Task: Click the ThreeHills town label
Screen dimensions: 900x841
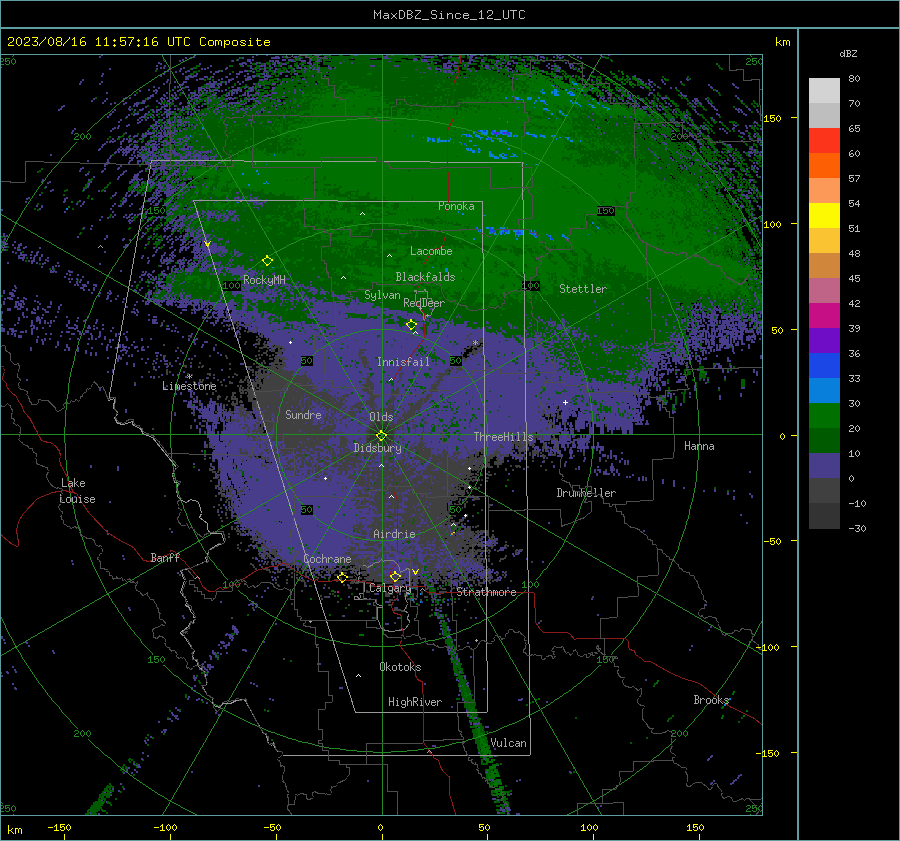Action: click(x=503, y=437)
